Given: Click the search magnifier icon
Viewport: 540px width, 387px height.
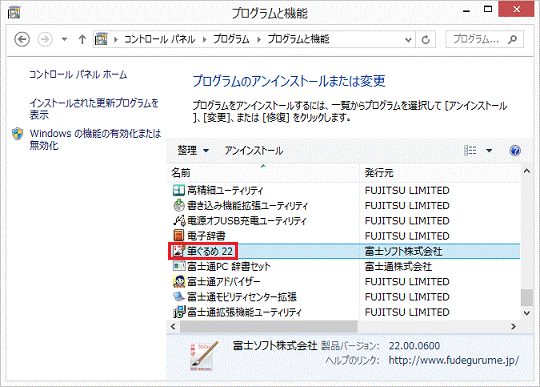Looking at the screenshot, I should click(x=513, y=39).
